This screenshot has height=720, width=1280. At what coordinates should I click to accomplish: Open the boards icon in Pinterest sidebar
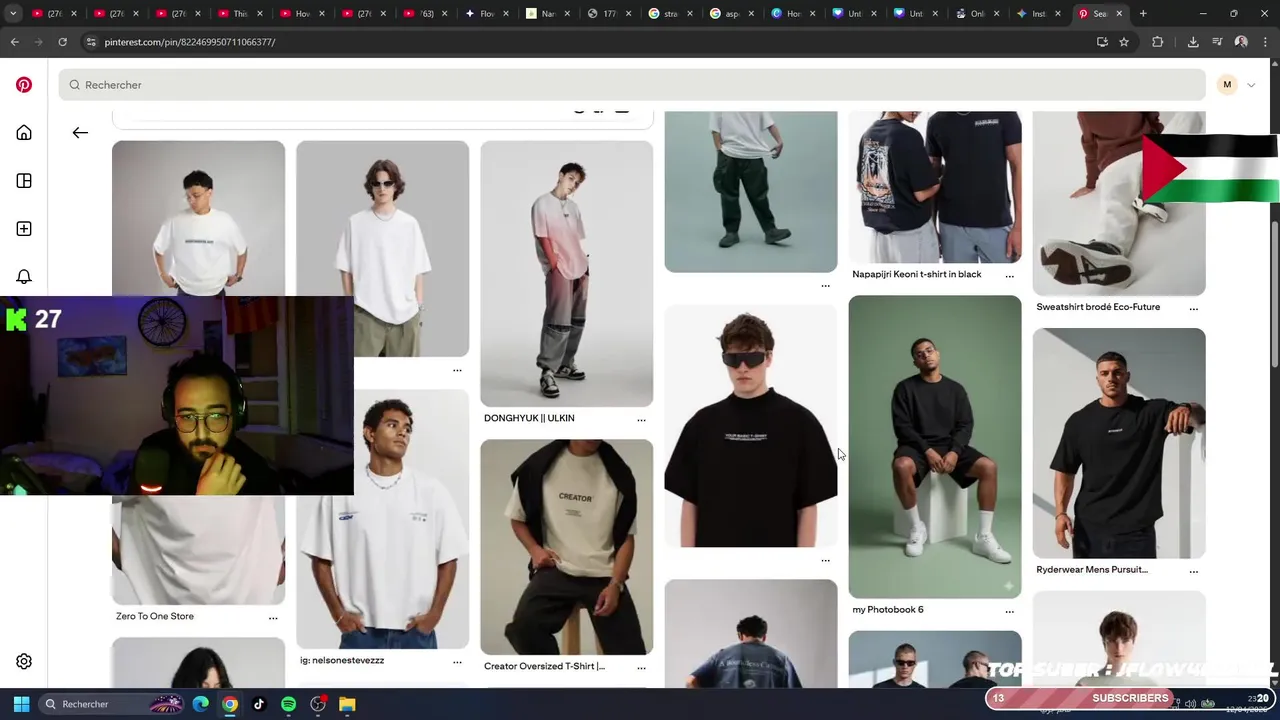tap(24, 181)
